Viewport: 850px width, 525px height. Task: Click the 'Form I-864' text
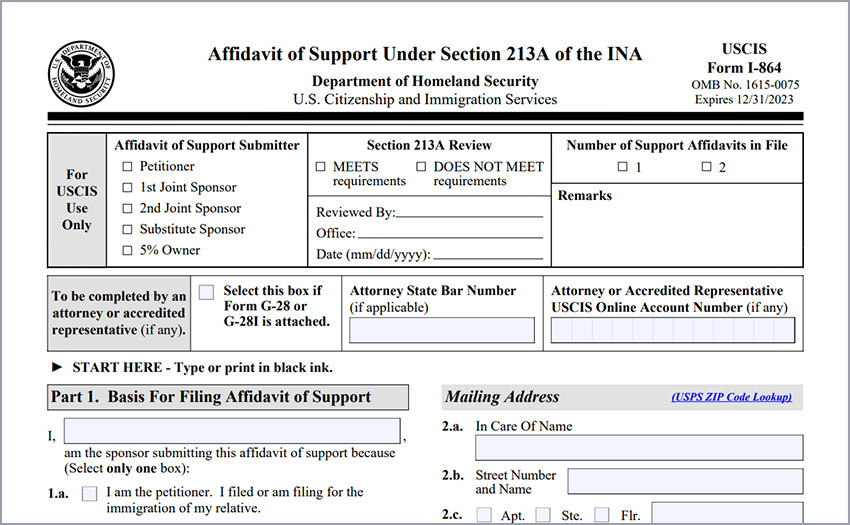coord(744,68)
